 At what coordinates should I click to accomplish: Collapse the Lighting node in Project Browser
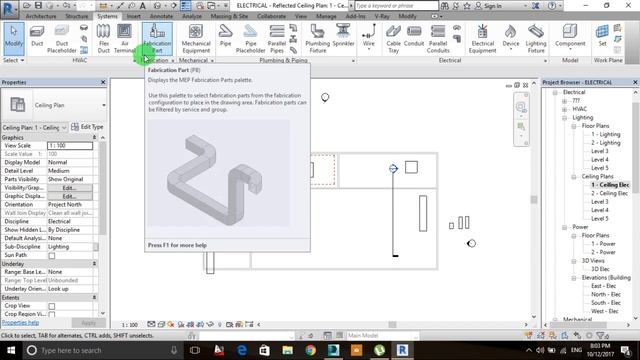tap(564, 118)
